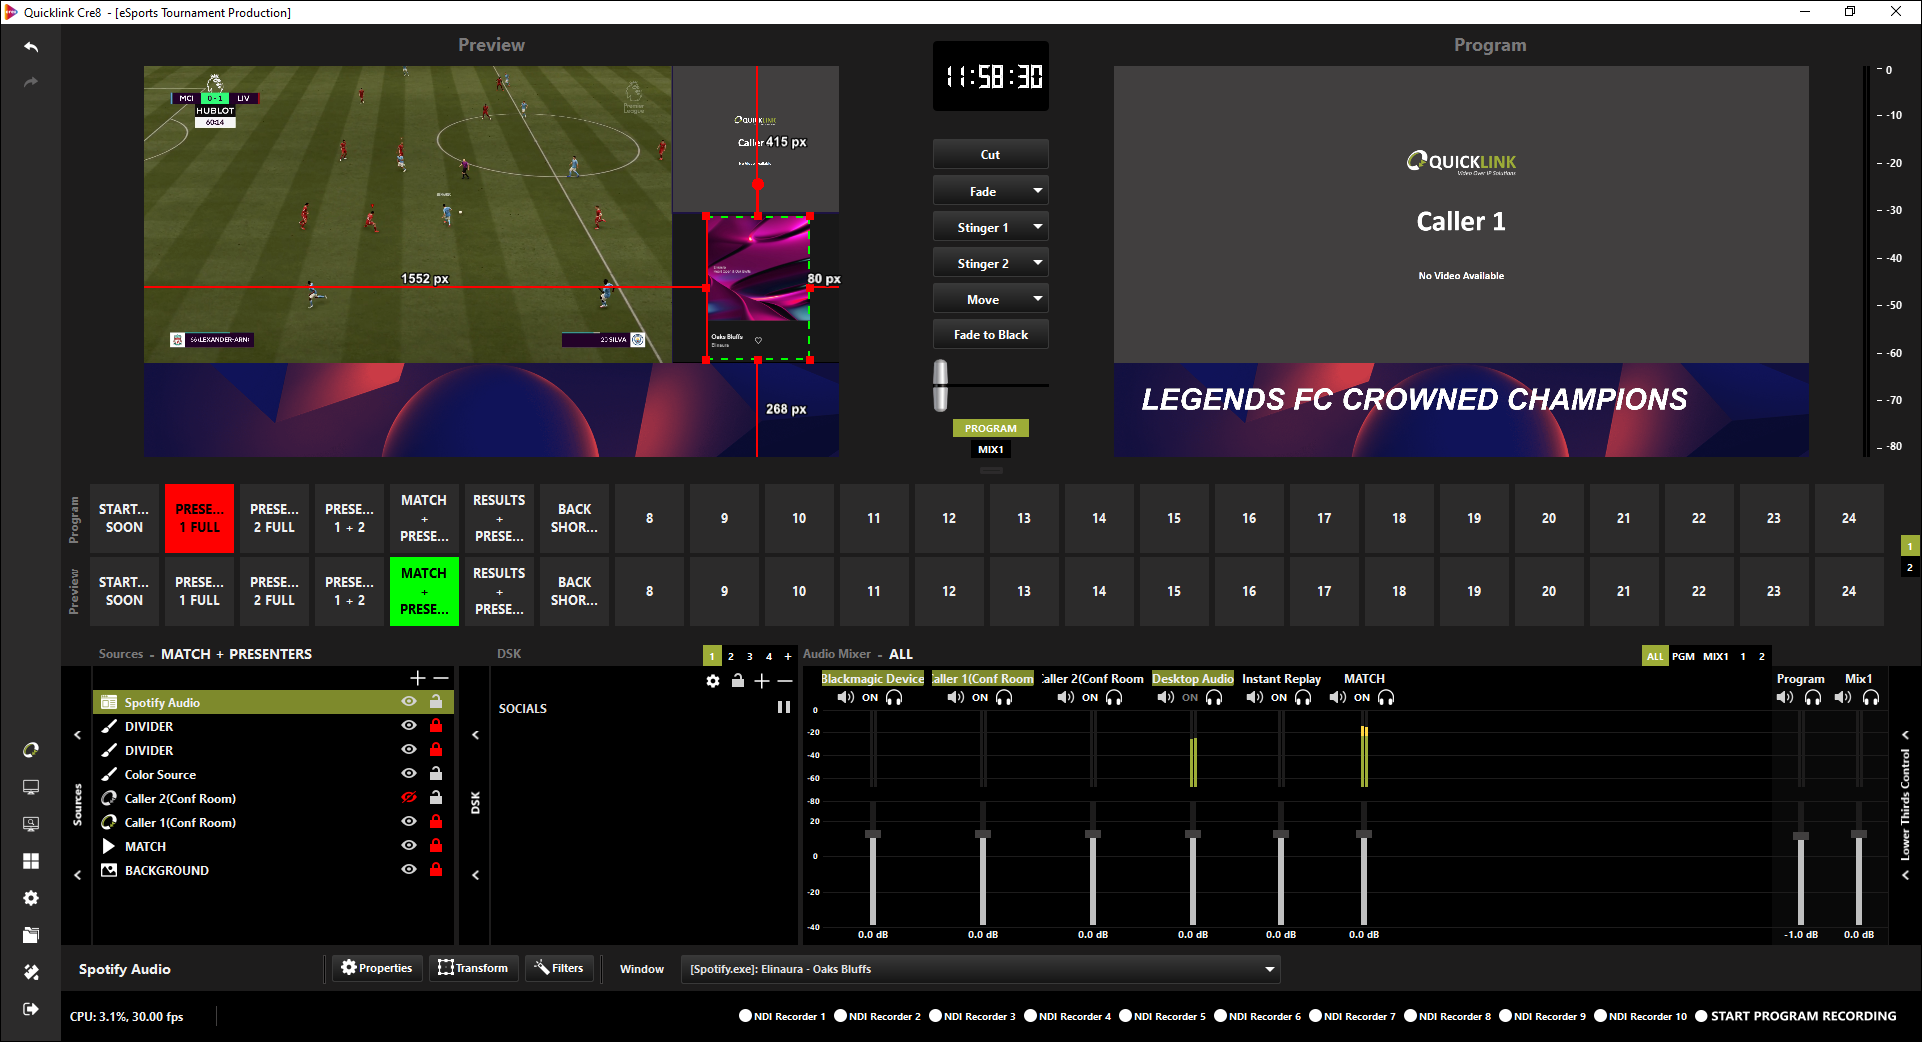1922x1042 pixels.
Task: Hide the BACKGROUND source layer
Action: coord(408,870)
